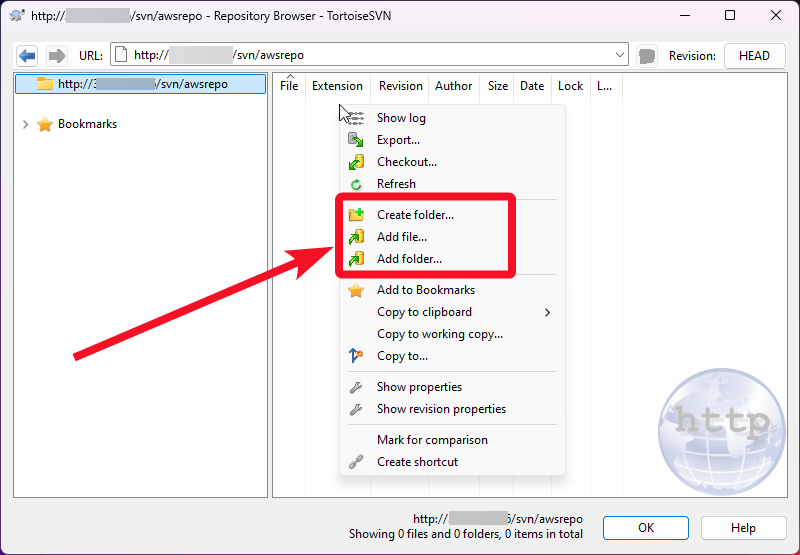
Task: Click the OK button
Action: tap(645, 528)
